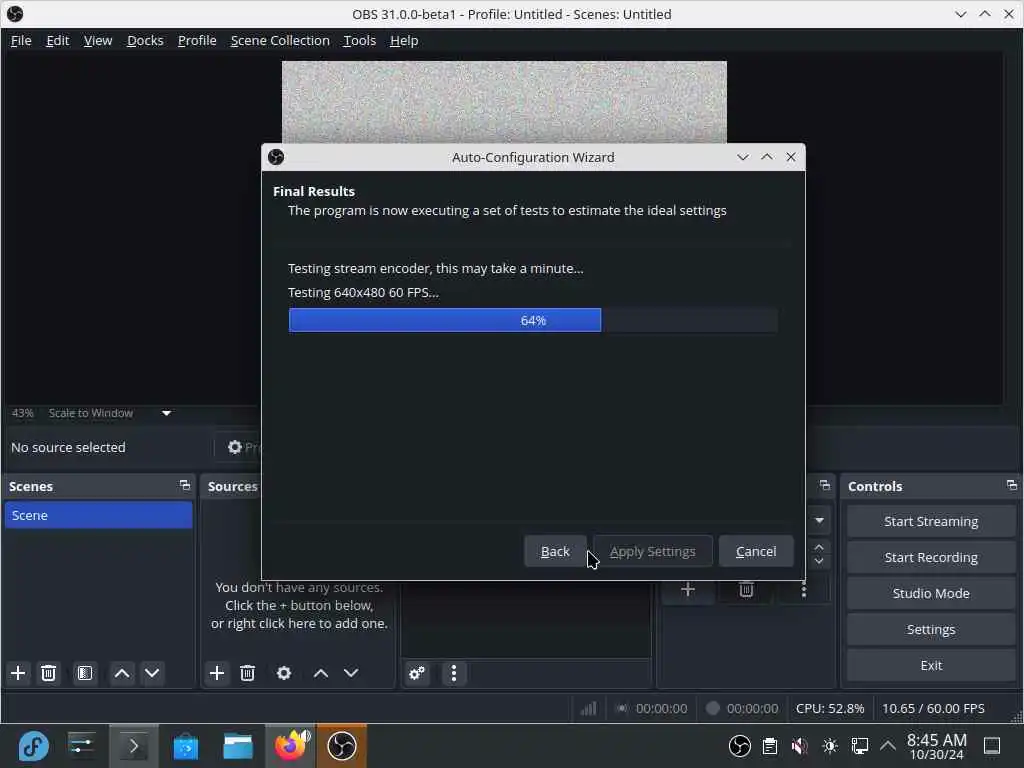Click Back in Auto-Configuration Wizard
1024x768 pixels.
point(555,552)
